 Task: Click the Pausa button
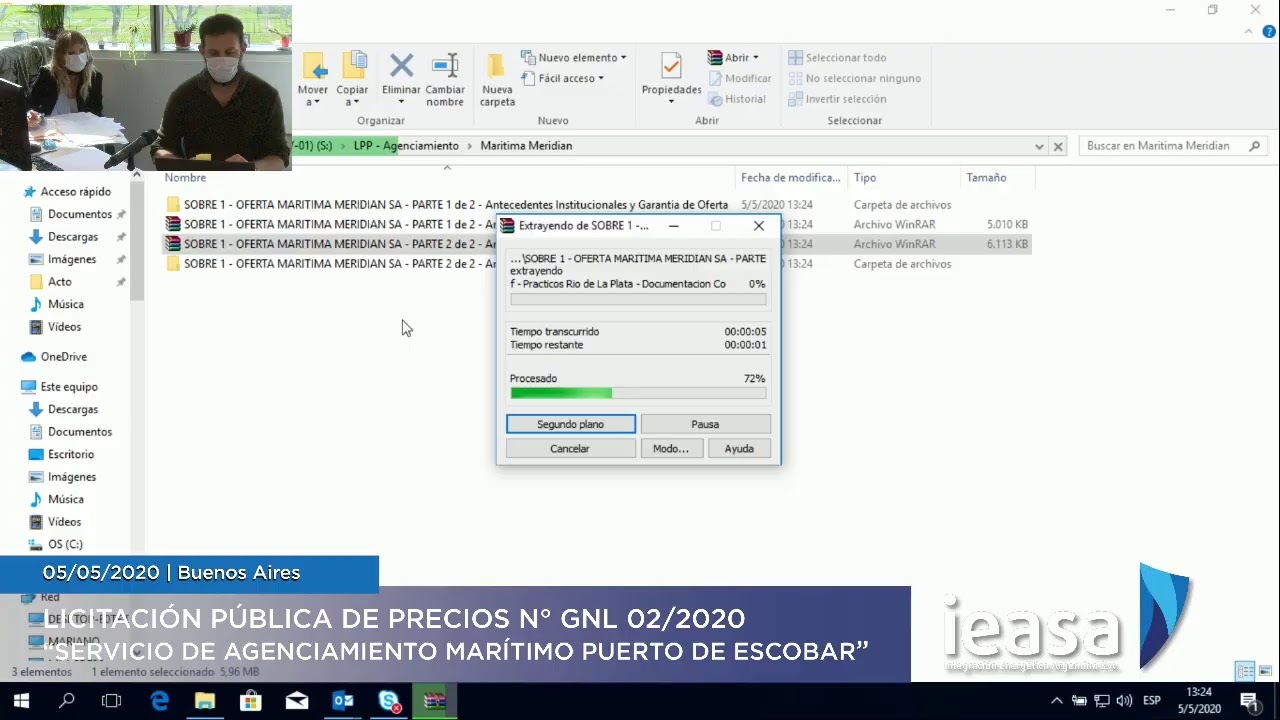pyautogui.click(x=705, y=424)
